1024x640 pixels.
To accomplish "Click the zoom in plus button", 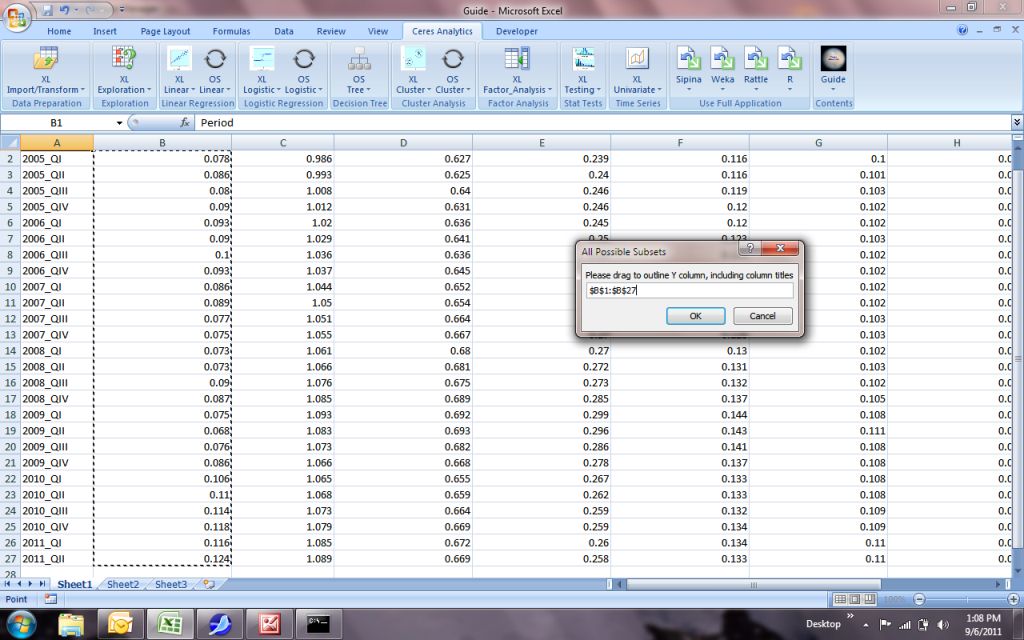I will pos(1014,599).
